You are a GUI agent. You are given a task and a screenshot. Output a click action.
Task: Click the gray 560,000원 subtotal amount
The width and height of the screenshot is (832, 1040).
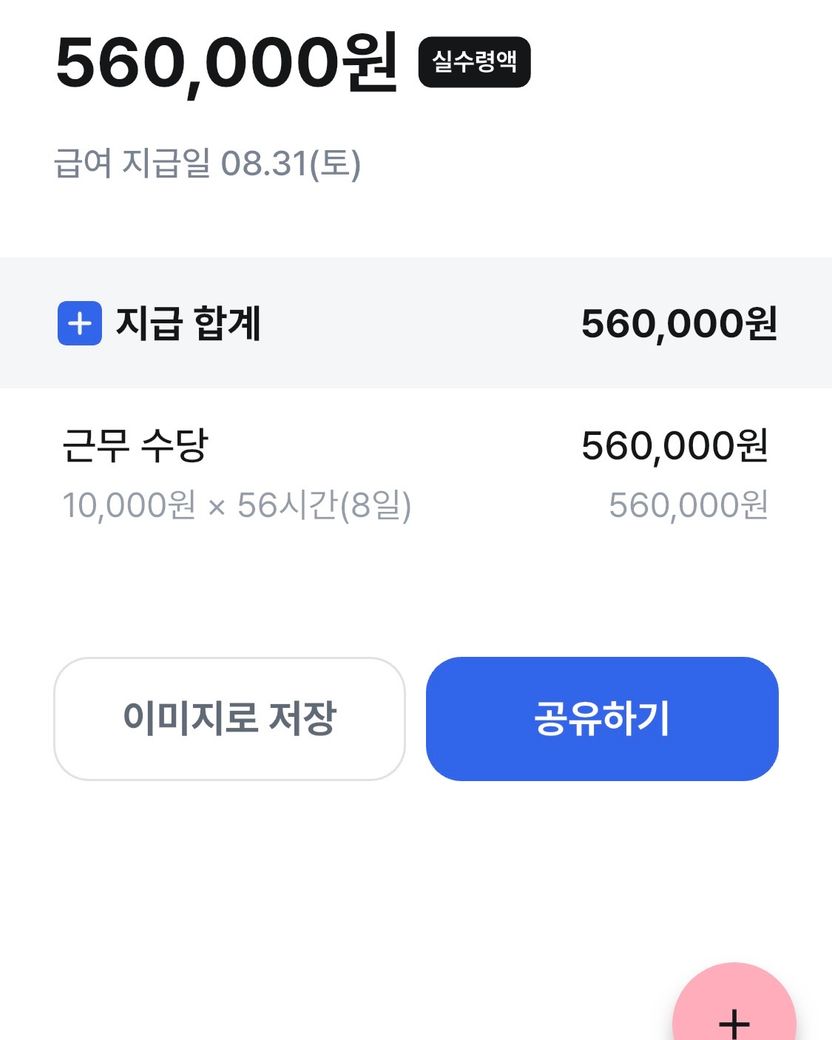tap(688, 506)
